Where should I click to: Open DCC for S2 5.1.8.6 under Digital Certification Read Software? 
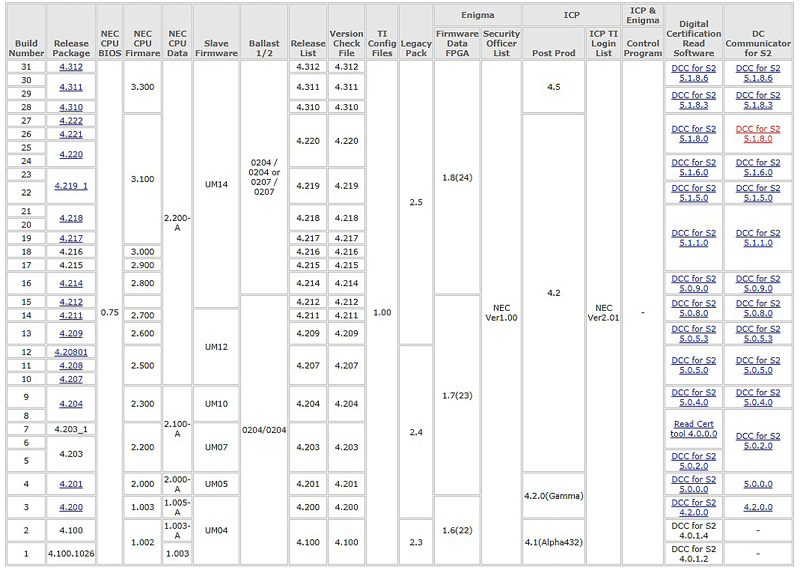(693, 73)
